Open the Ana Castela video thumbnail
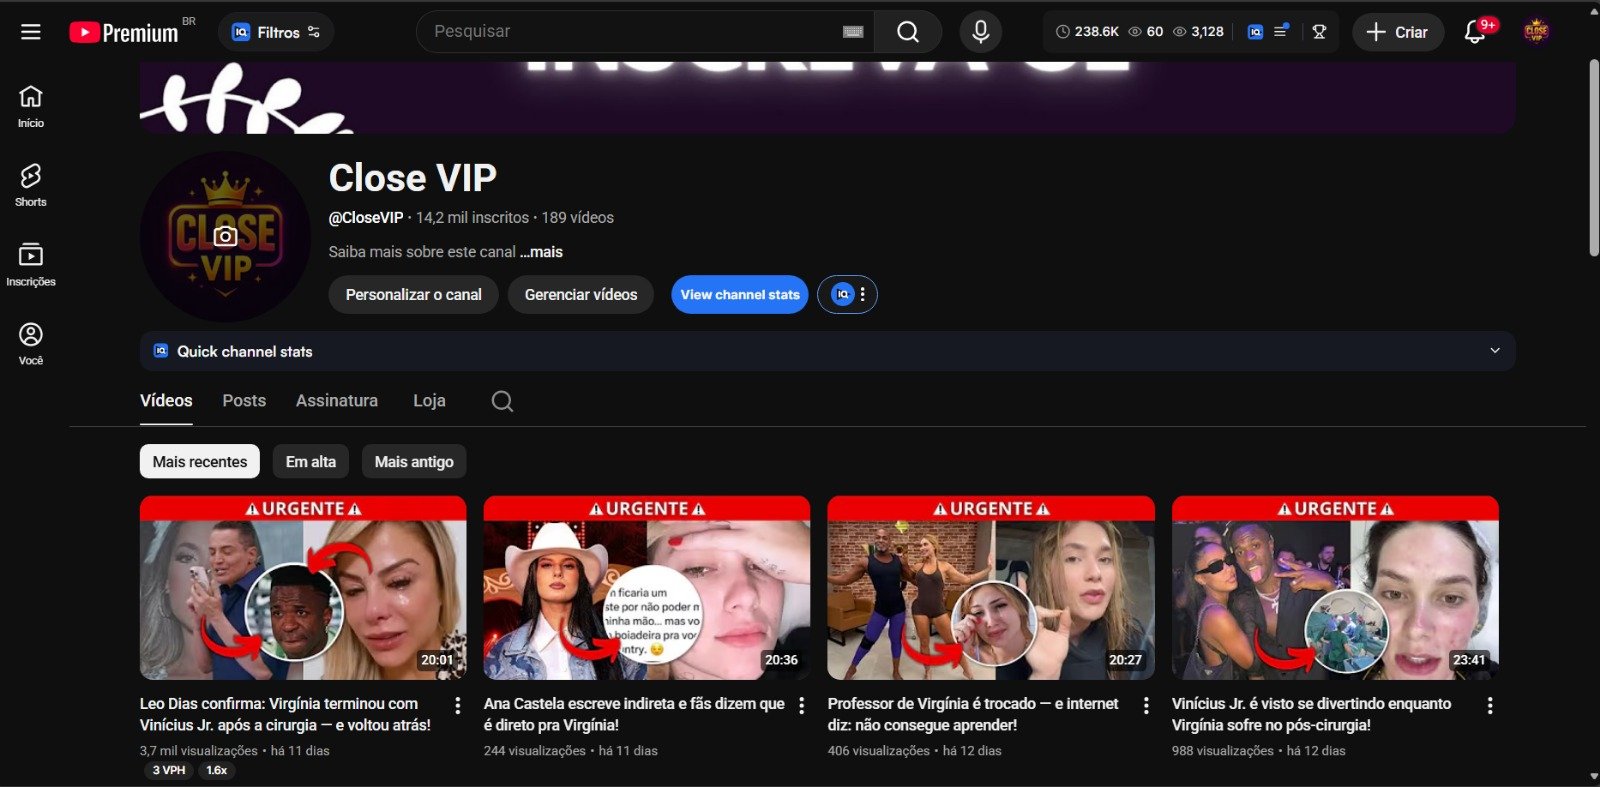Screen dimensions: 1600x787 647,588
